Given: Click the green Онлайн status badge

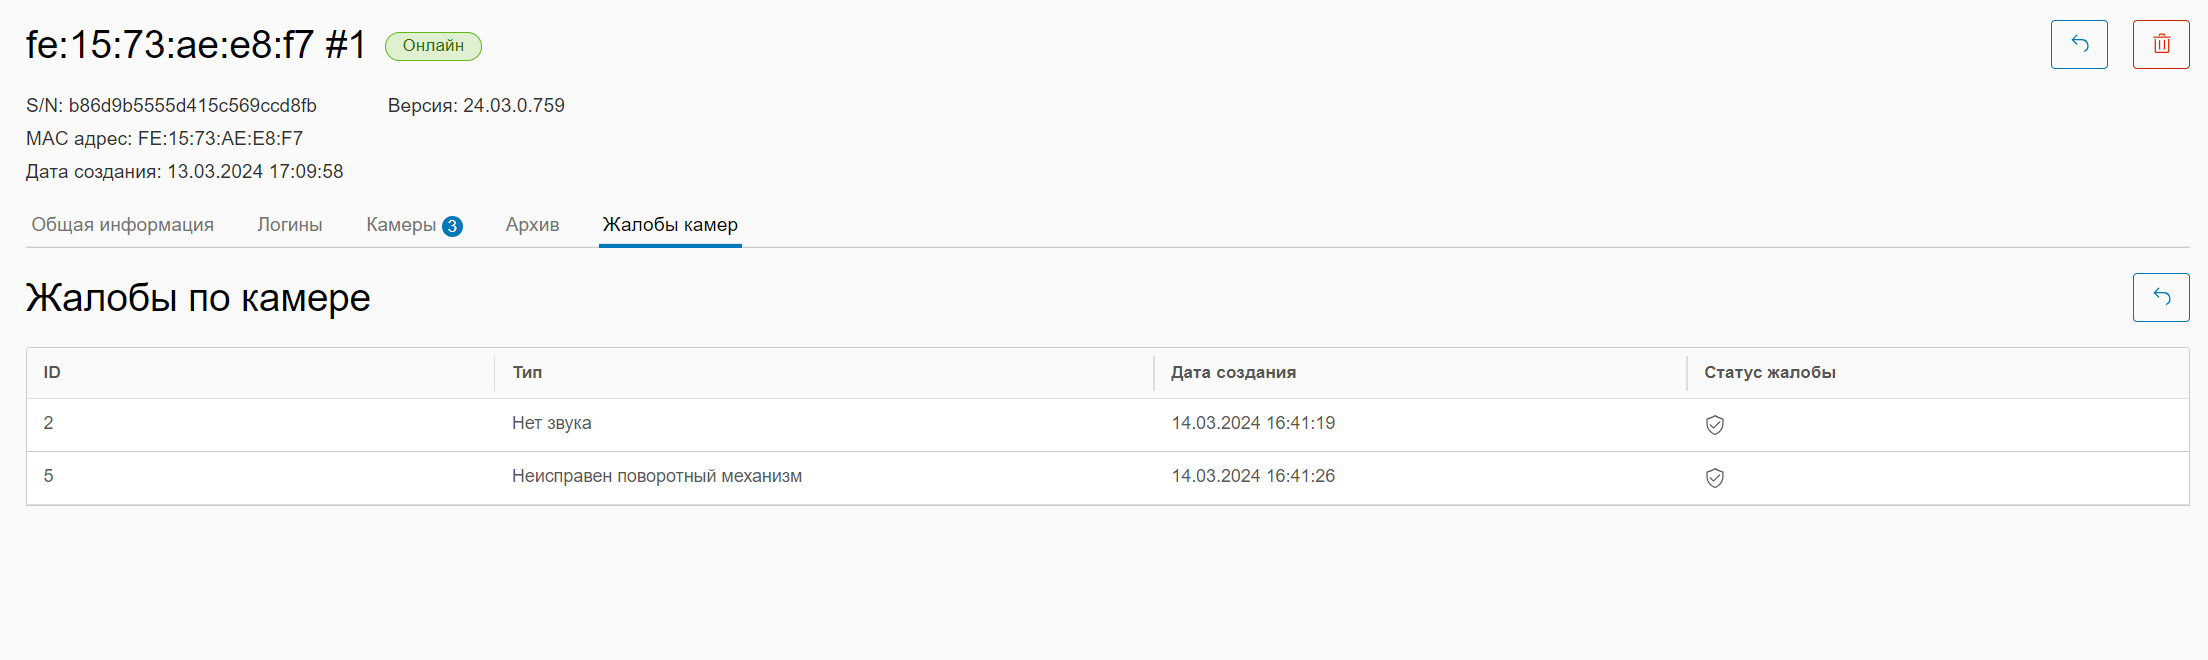Looking at the screenshot, I should [x=433, y=46].
